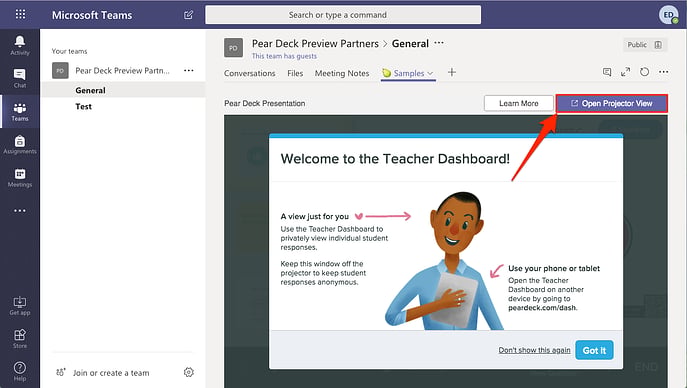
Task: Open more options for Pear Deck team
Action: pos(189,71)
